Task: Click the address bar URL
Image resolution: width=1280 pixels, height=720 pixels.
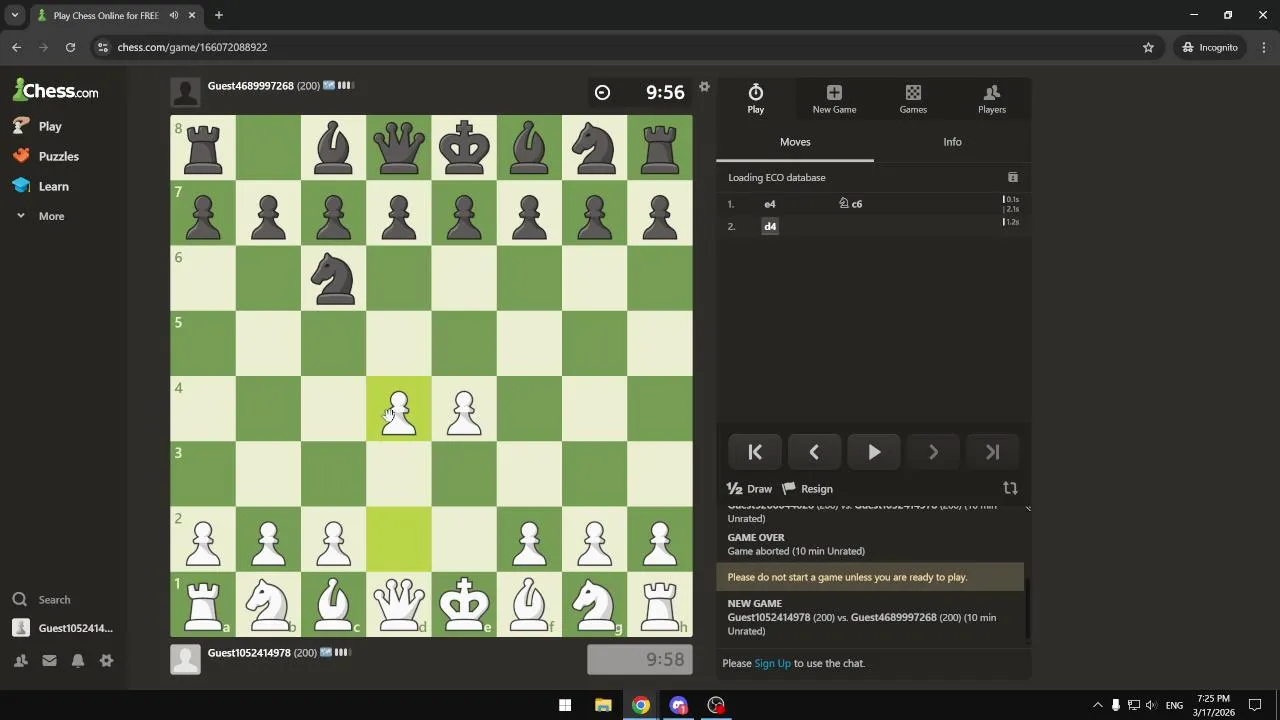Action: (192, 47)
